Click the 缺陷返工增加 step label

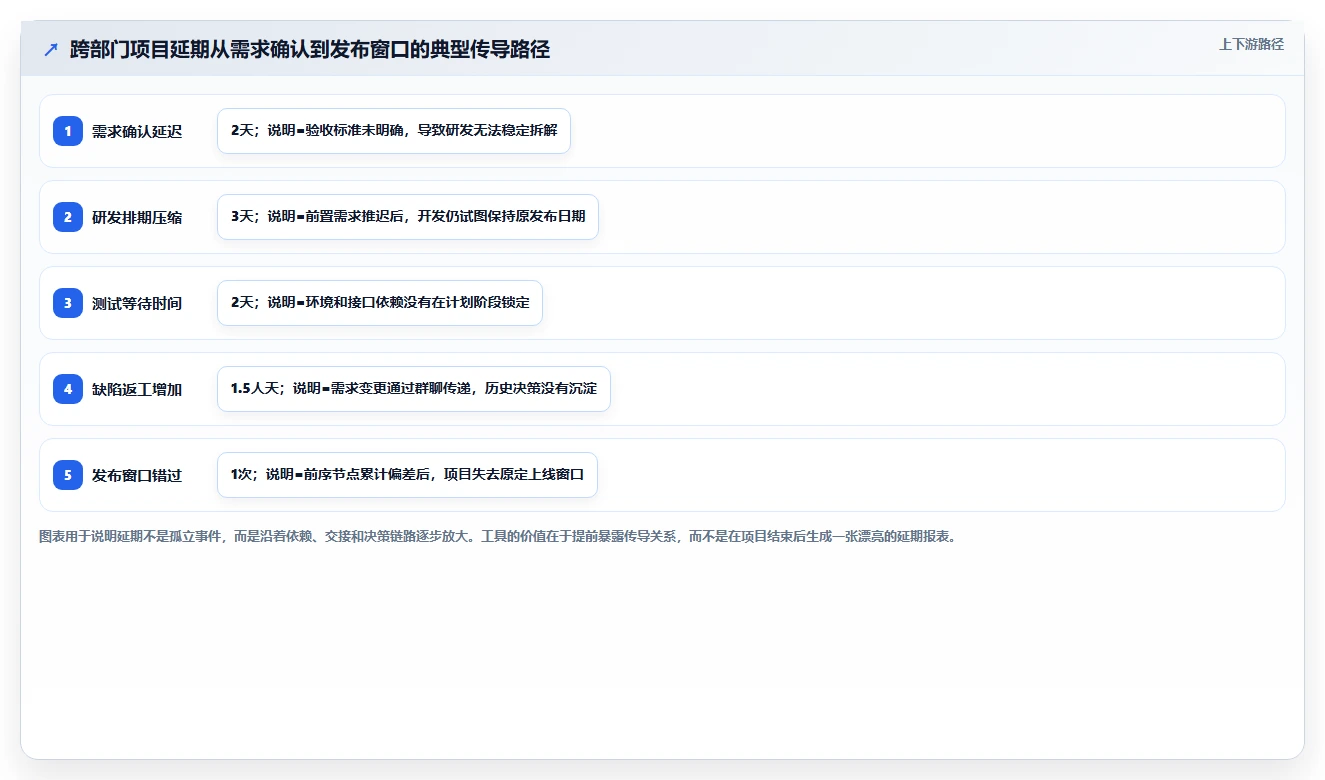pos(137,389)
